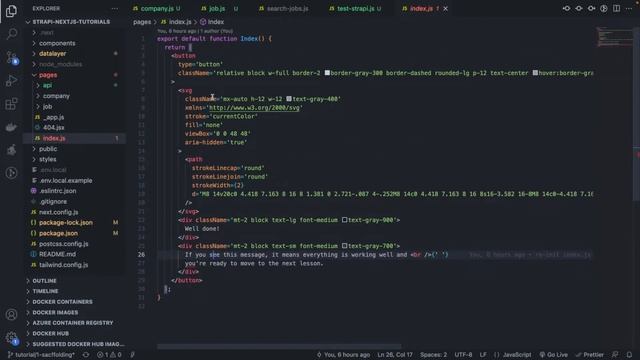This screenshot has width=640, height=360.
Task: Open editor more actions ellipsis
Action: (x=629, y=8)
